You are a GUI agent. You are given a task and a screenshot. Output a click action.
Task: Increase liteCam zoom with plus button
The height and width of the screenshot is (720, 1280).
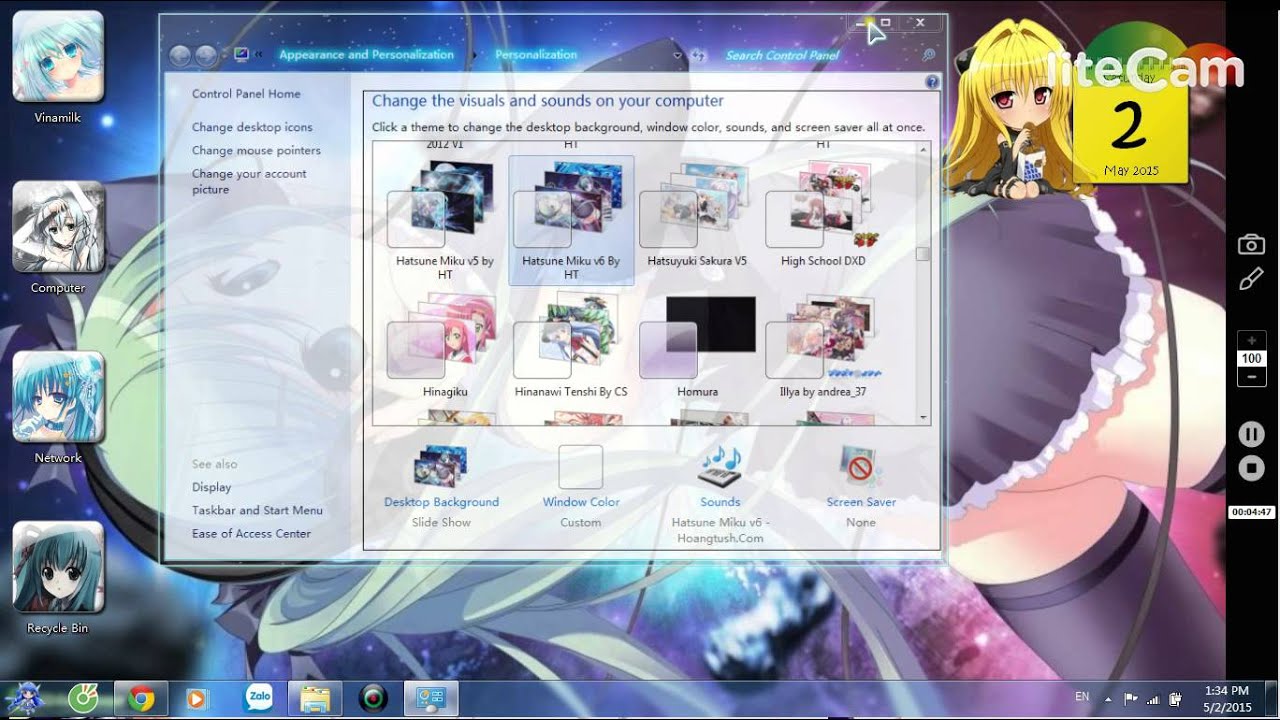1251,340
